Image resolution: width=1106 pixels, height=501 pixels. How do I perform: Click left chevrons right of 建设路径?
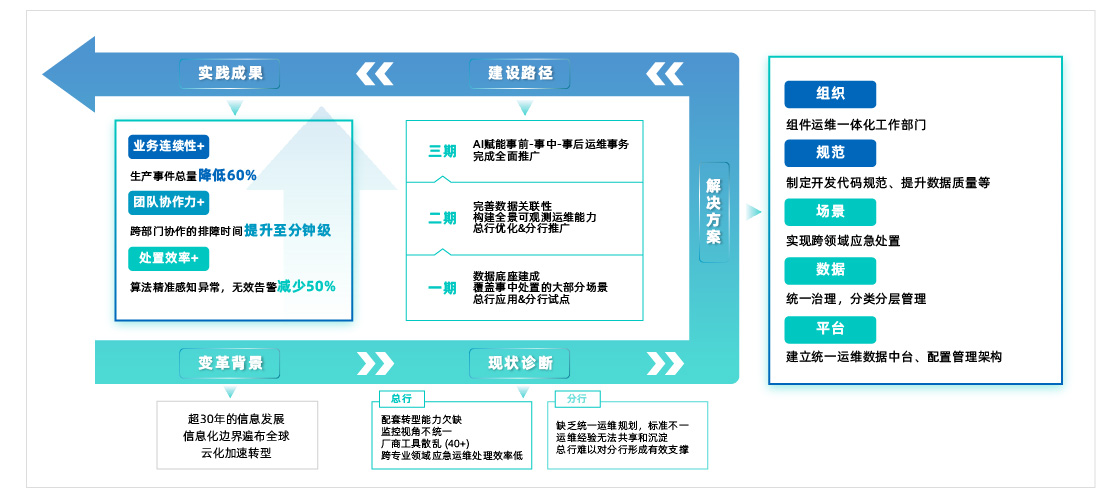[664, 73]
